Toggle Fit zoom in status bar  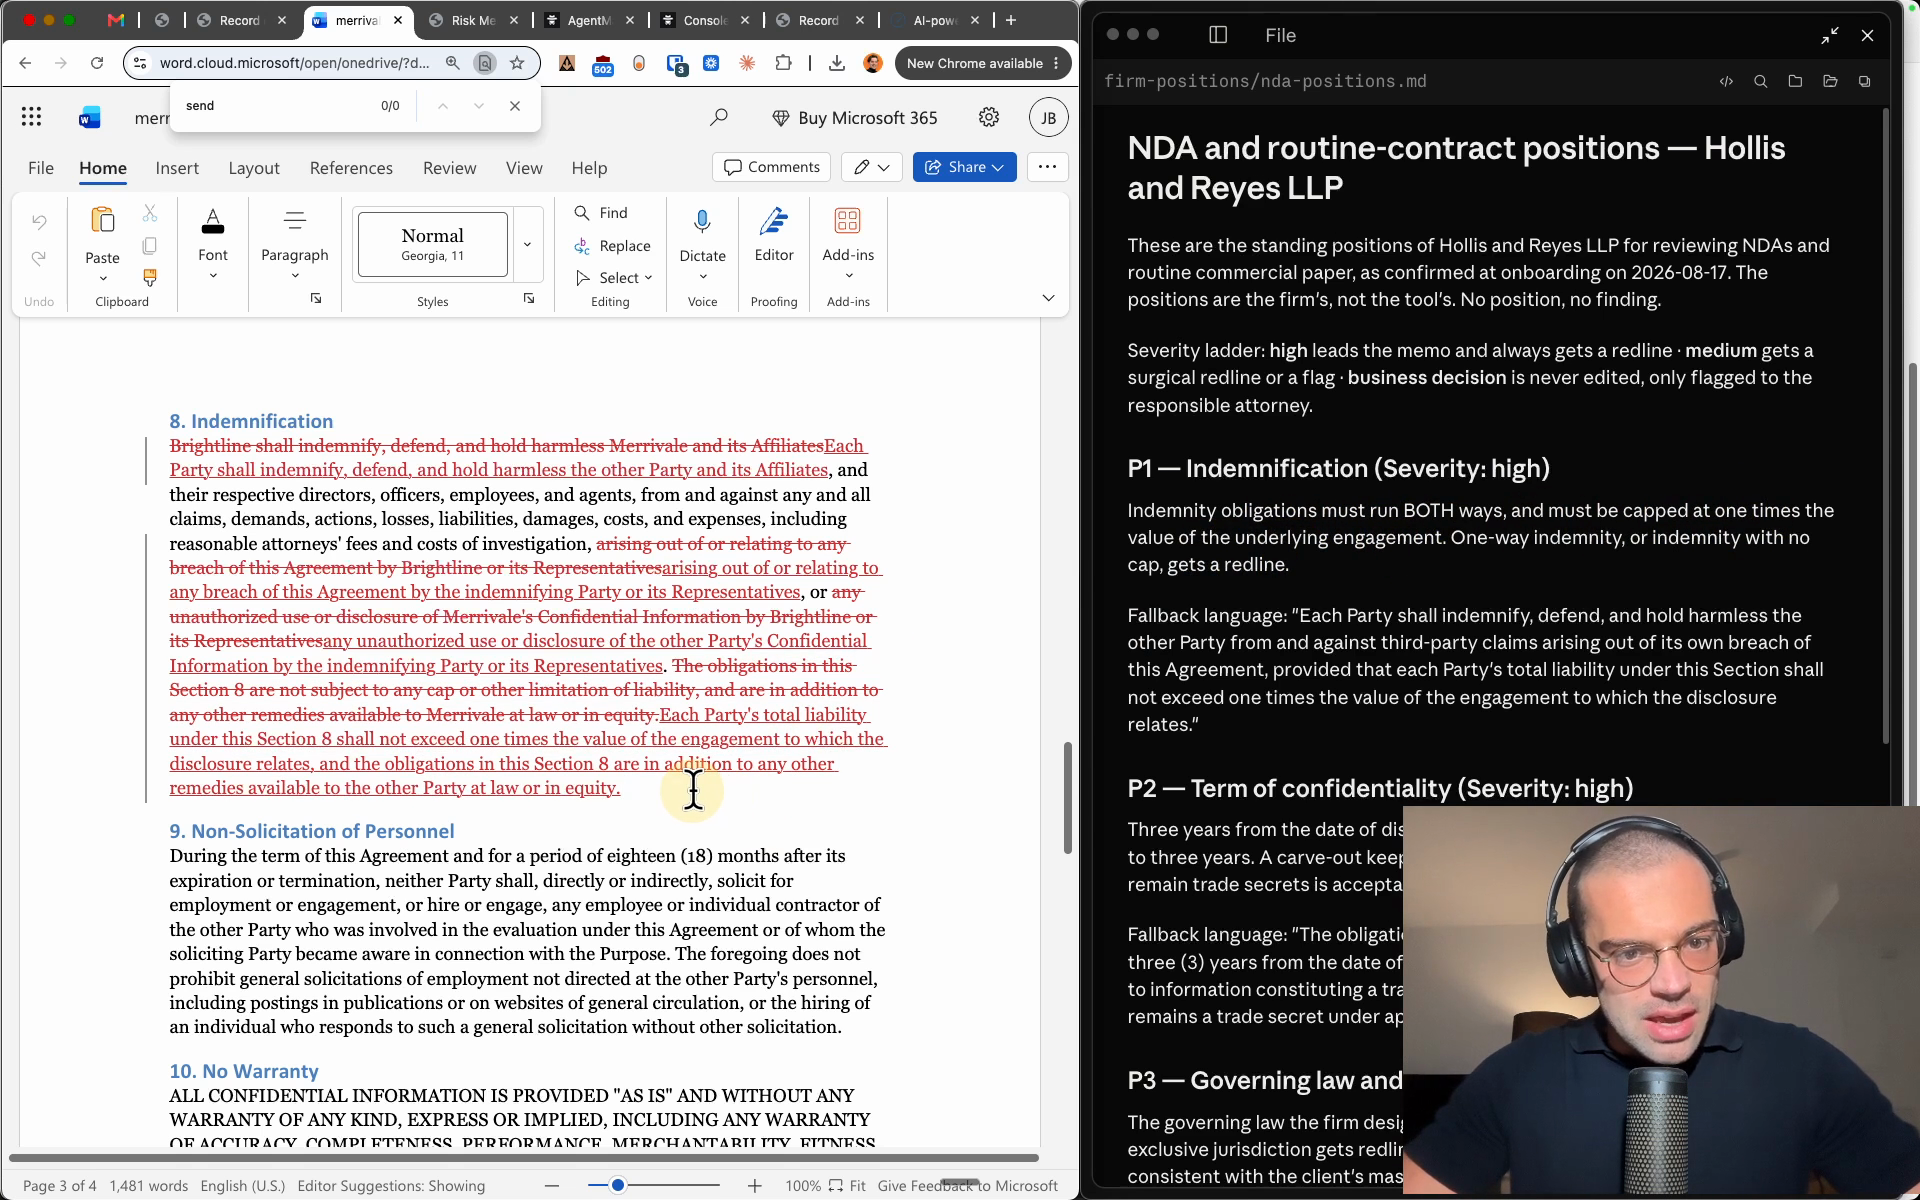pos(847,1185)
